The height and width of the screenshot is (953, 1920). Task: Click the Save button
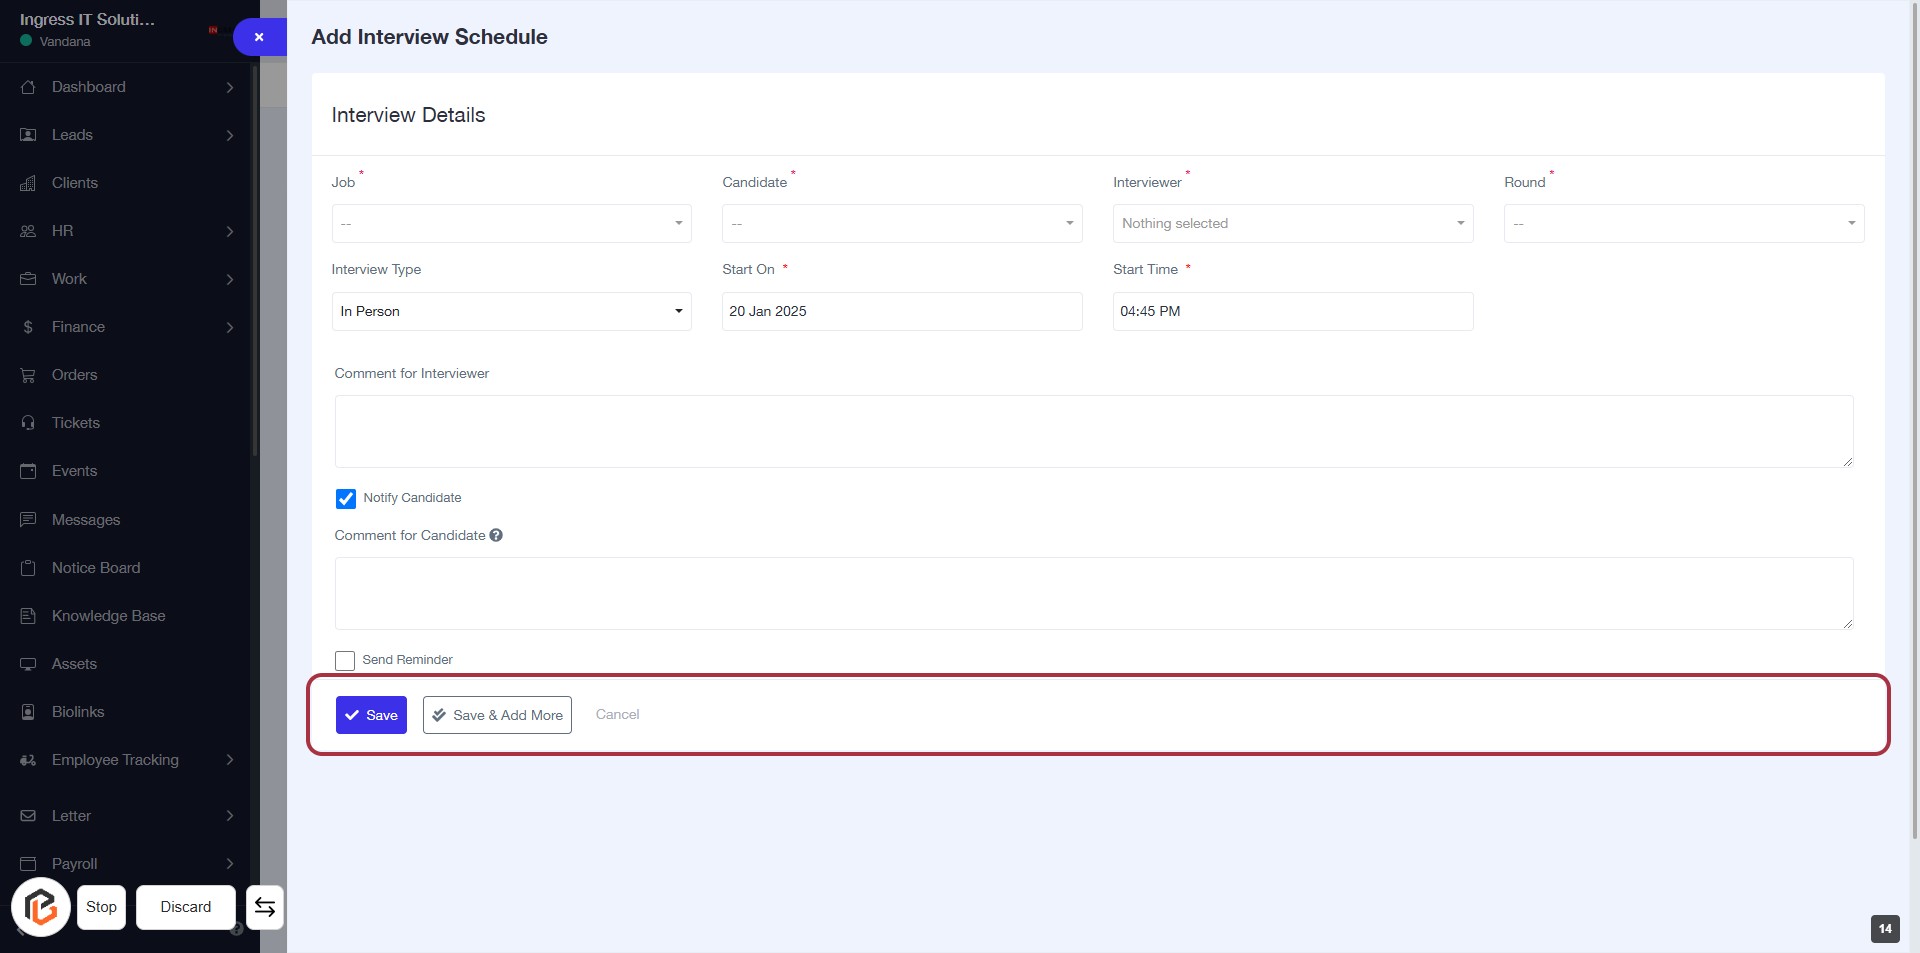tap(371, 715)
